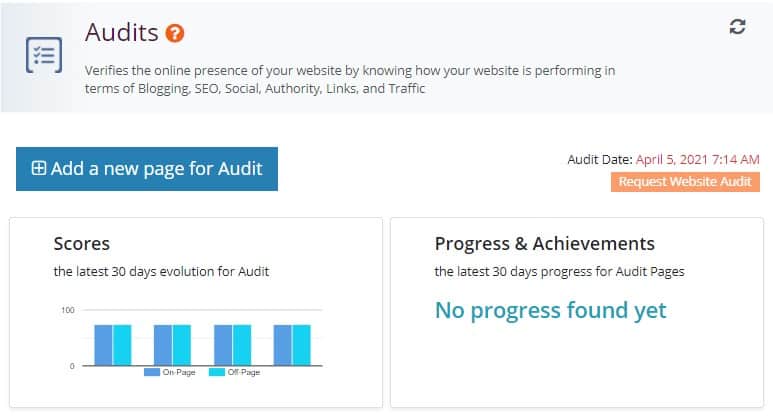Click On-Page legend label
The image size is (773, 416).
tap(179, 372)
